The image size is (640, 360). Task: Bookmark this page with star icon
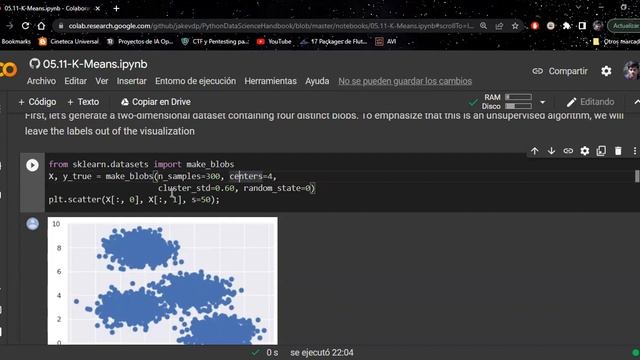[x=515, y=26]
